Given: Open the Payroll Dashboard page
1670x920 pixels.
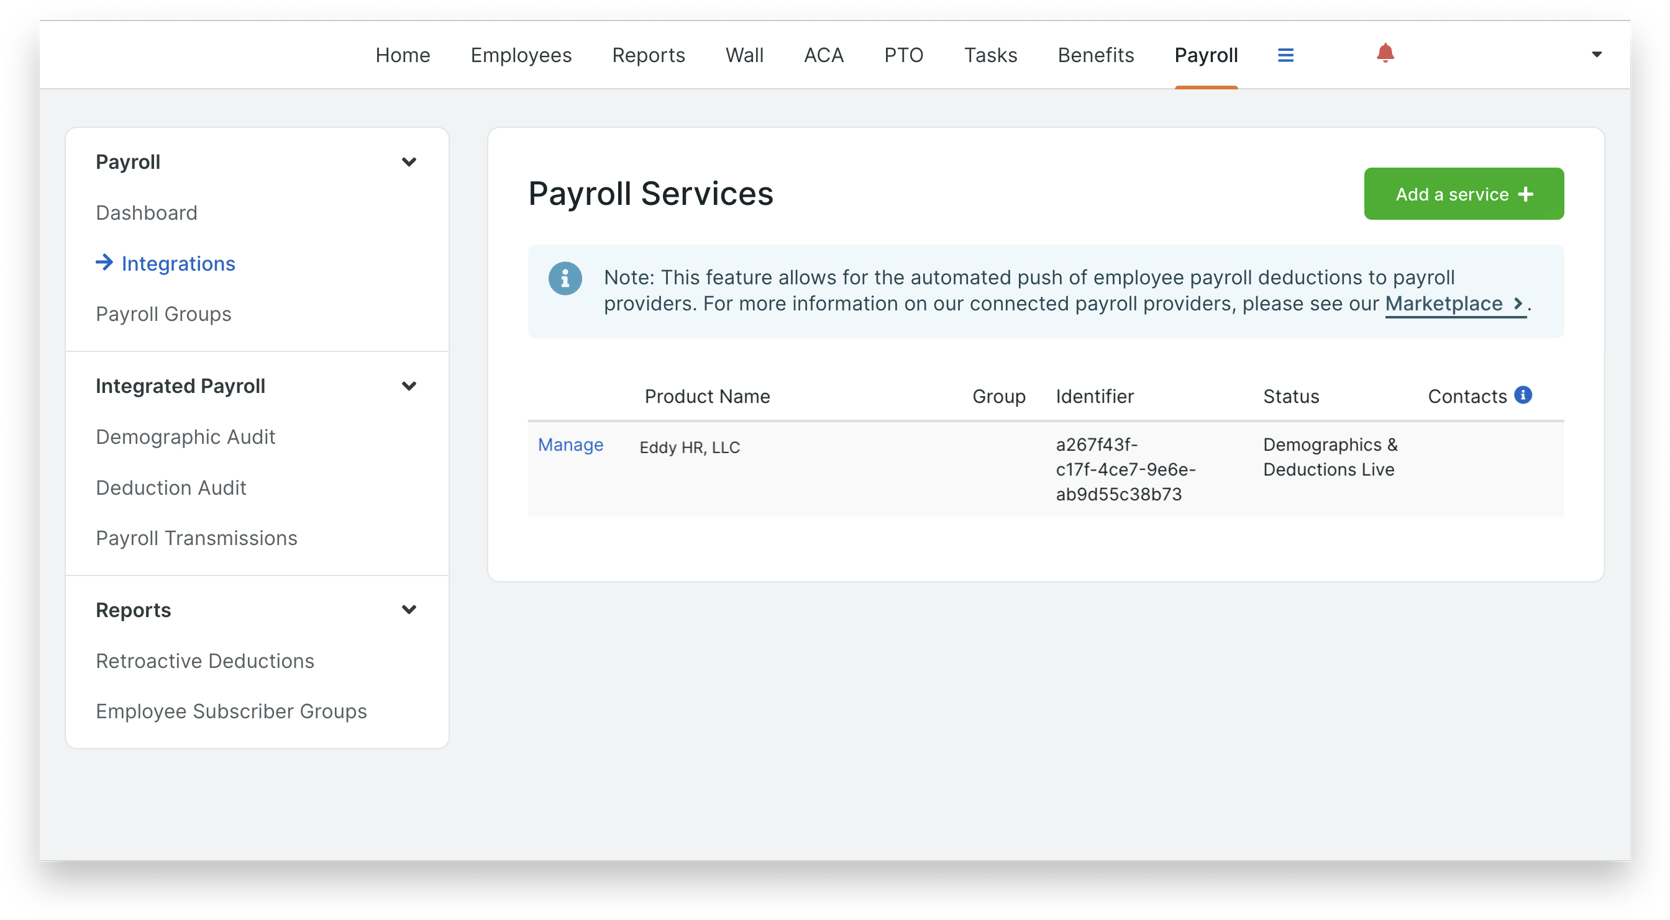Looking at the screenshot, I should click(146, 212).
